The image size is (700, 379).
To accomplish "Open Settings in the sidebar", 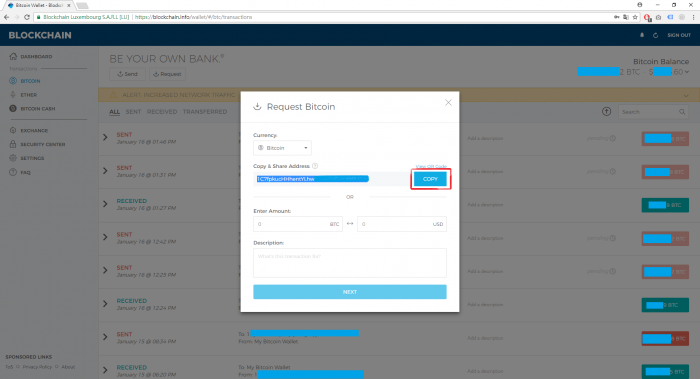I will pyautogui.click(x=32, y=158).
